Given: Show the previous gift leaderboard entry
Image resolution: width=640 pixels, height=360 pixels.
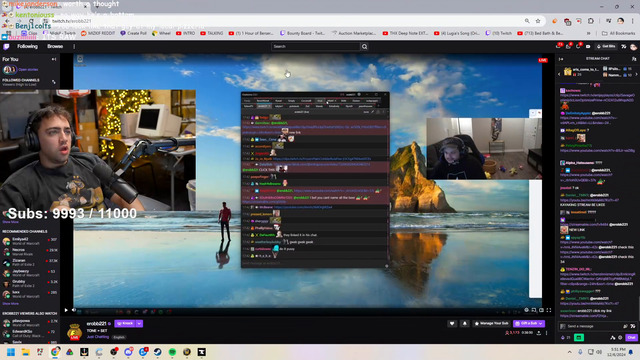Looking at the screenshot, I should (x=559, y=74).
